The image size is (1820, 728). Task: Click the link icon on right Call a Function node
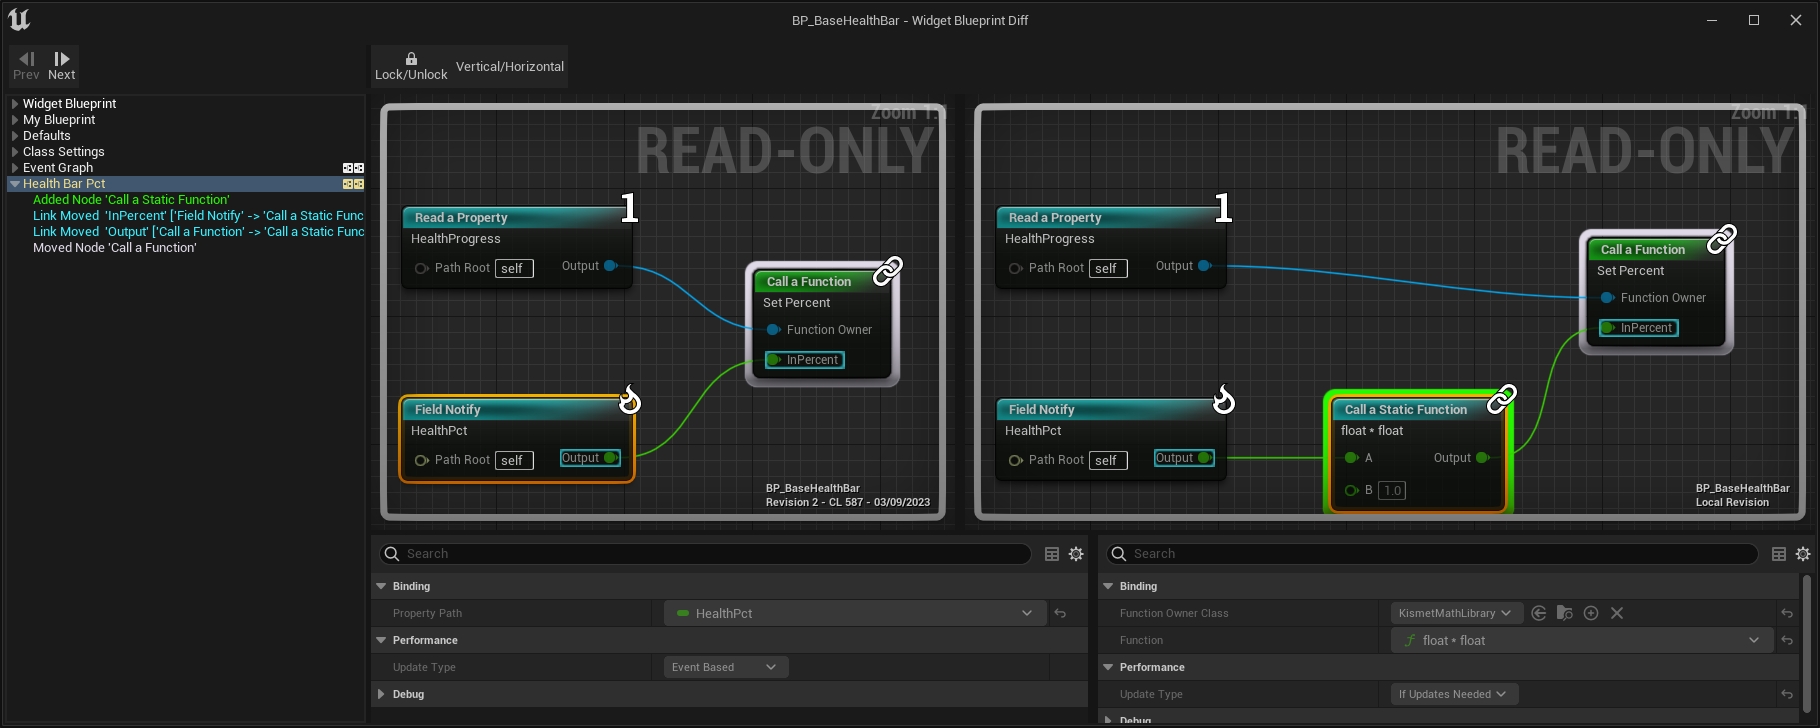(1721, 238)
